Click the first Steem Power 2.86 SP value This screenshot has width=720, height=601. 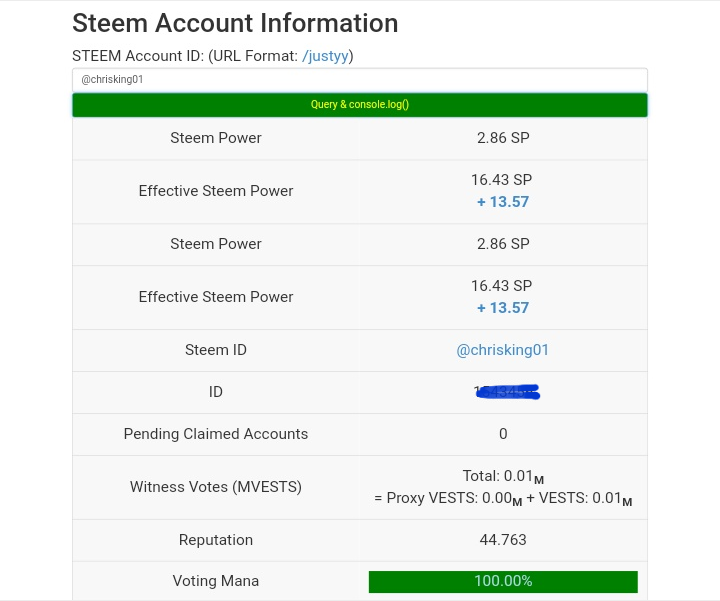503,138
